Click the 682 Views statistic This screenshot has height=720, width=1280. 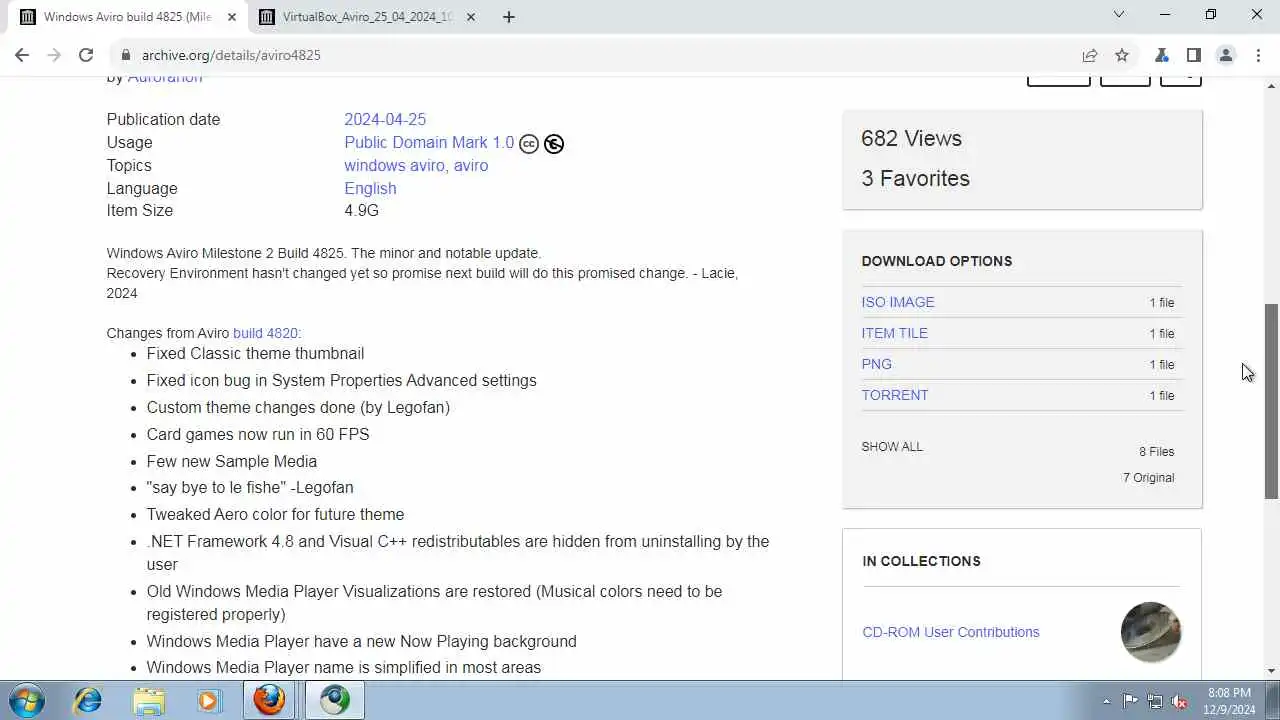[911, 138]
